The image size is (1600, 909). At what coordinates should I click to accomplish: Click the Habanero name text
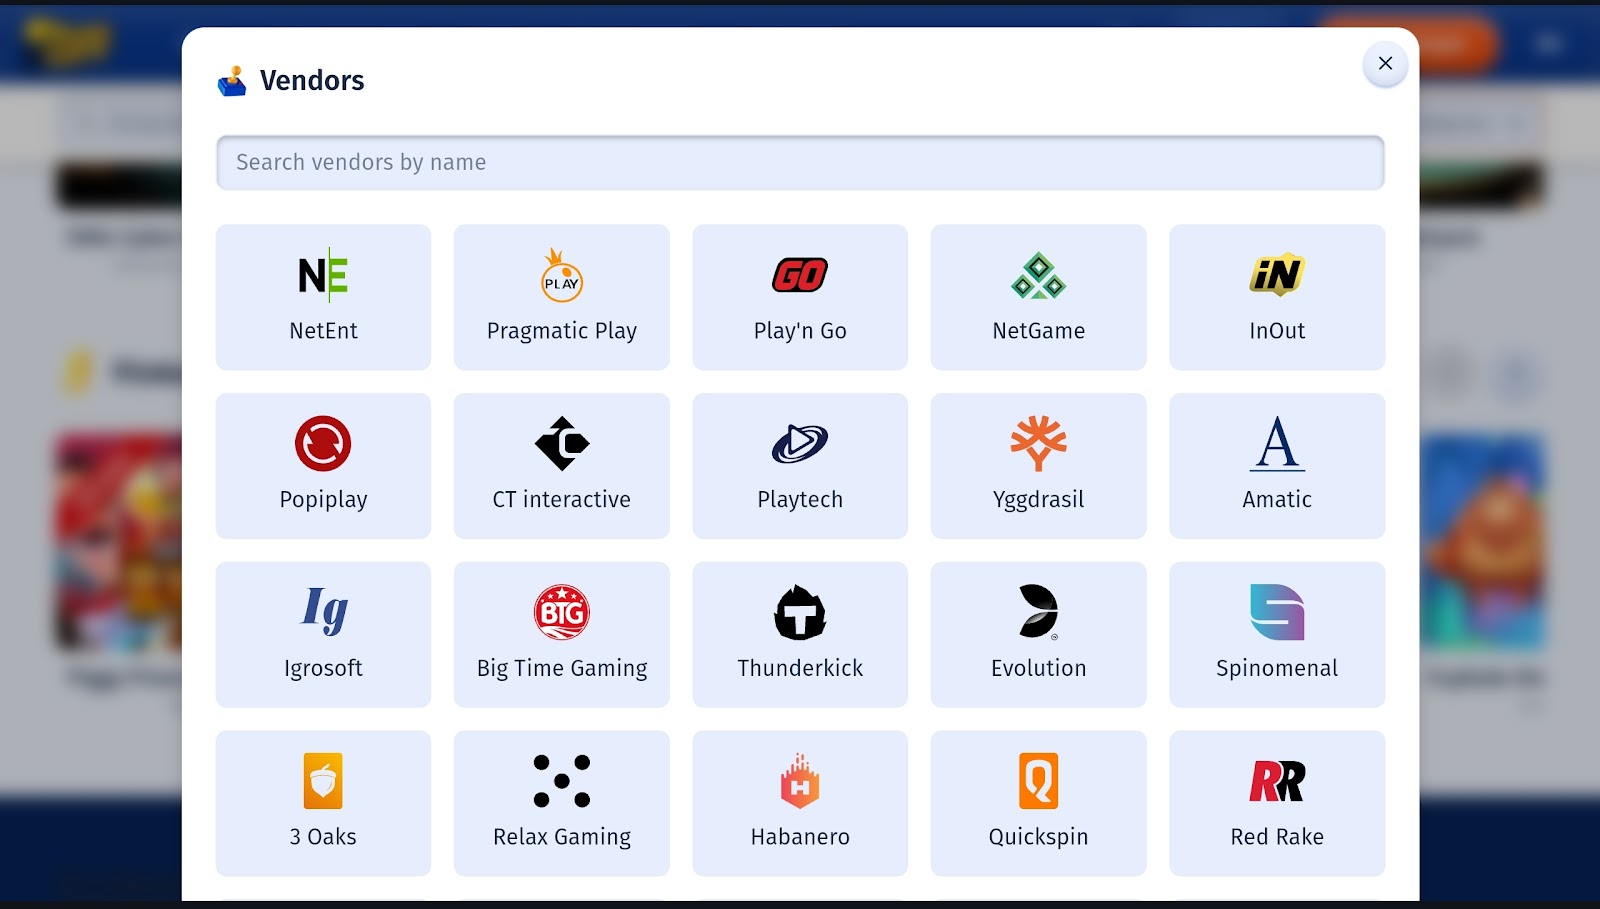click(x=800, y=837)
